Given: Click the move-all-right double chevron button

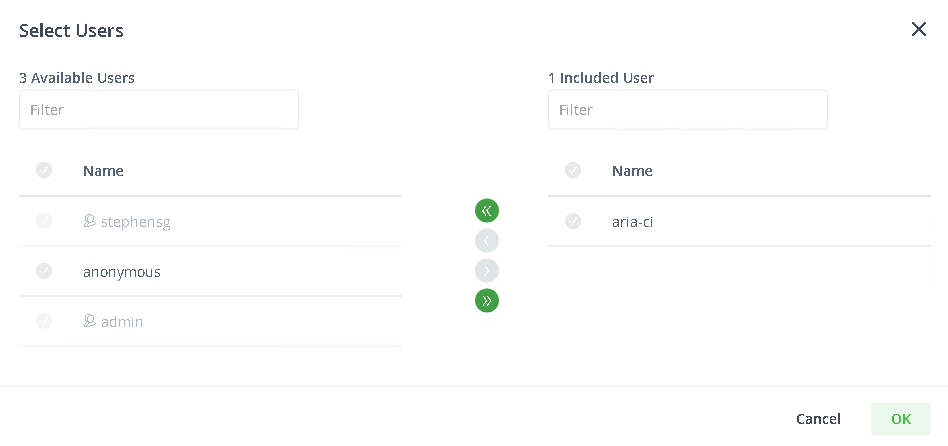Looking at the screenshot, I should tap(487, 300).
